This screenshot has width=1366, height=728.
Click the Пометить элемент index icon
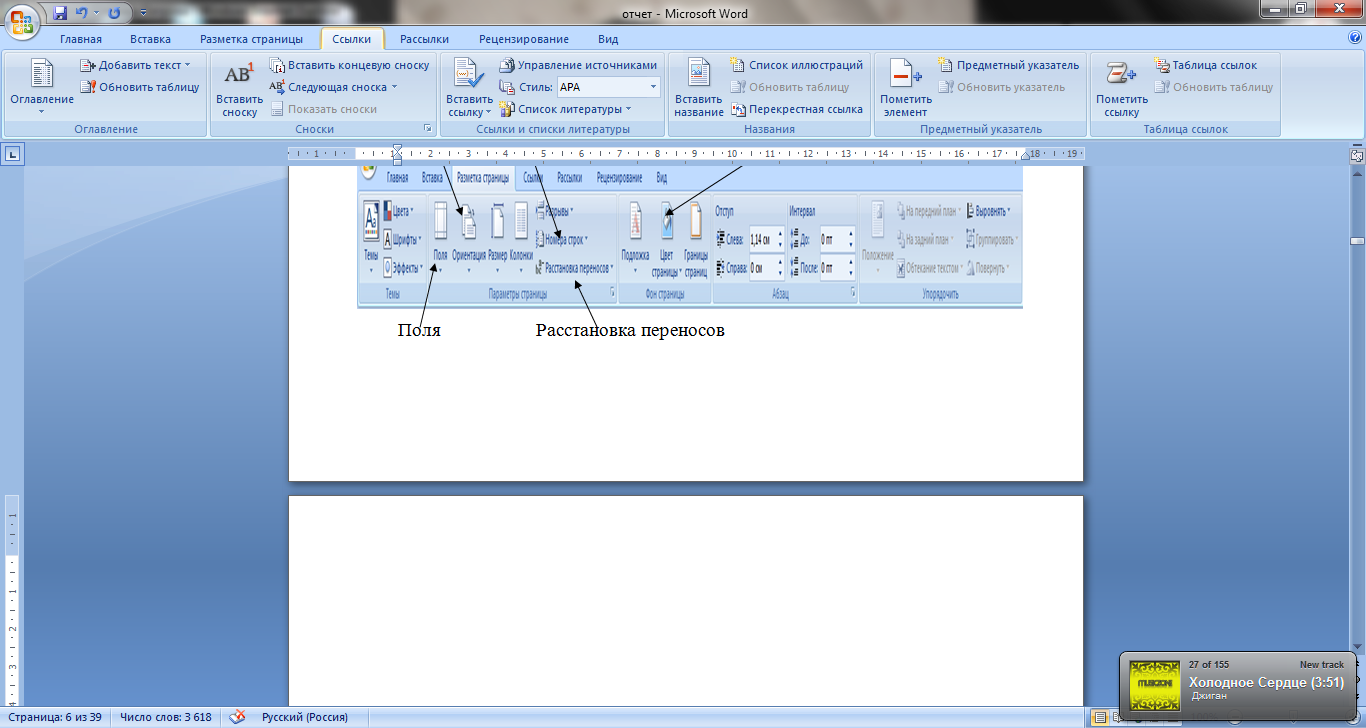(x=905, y=75)
